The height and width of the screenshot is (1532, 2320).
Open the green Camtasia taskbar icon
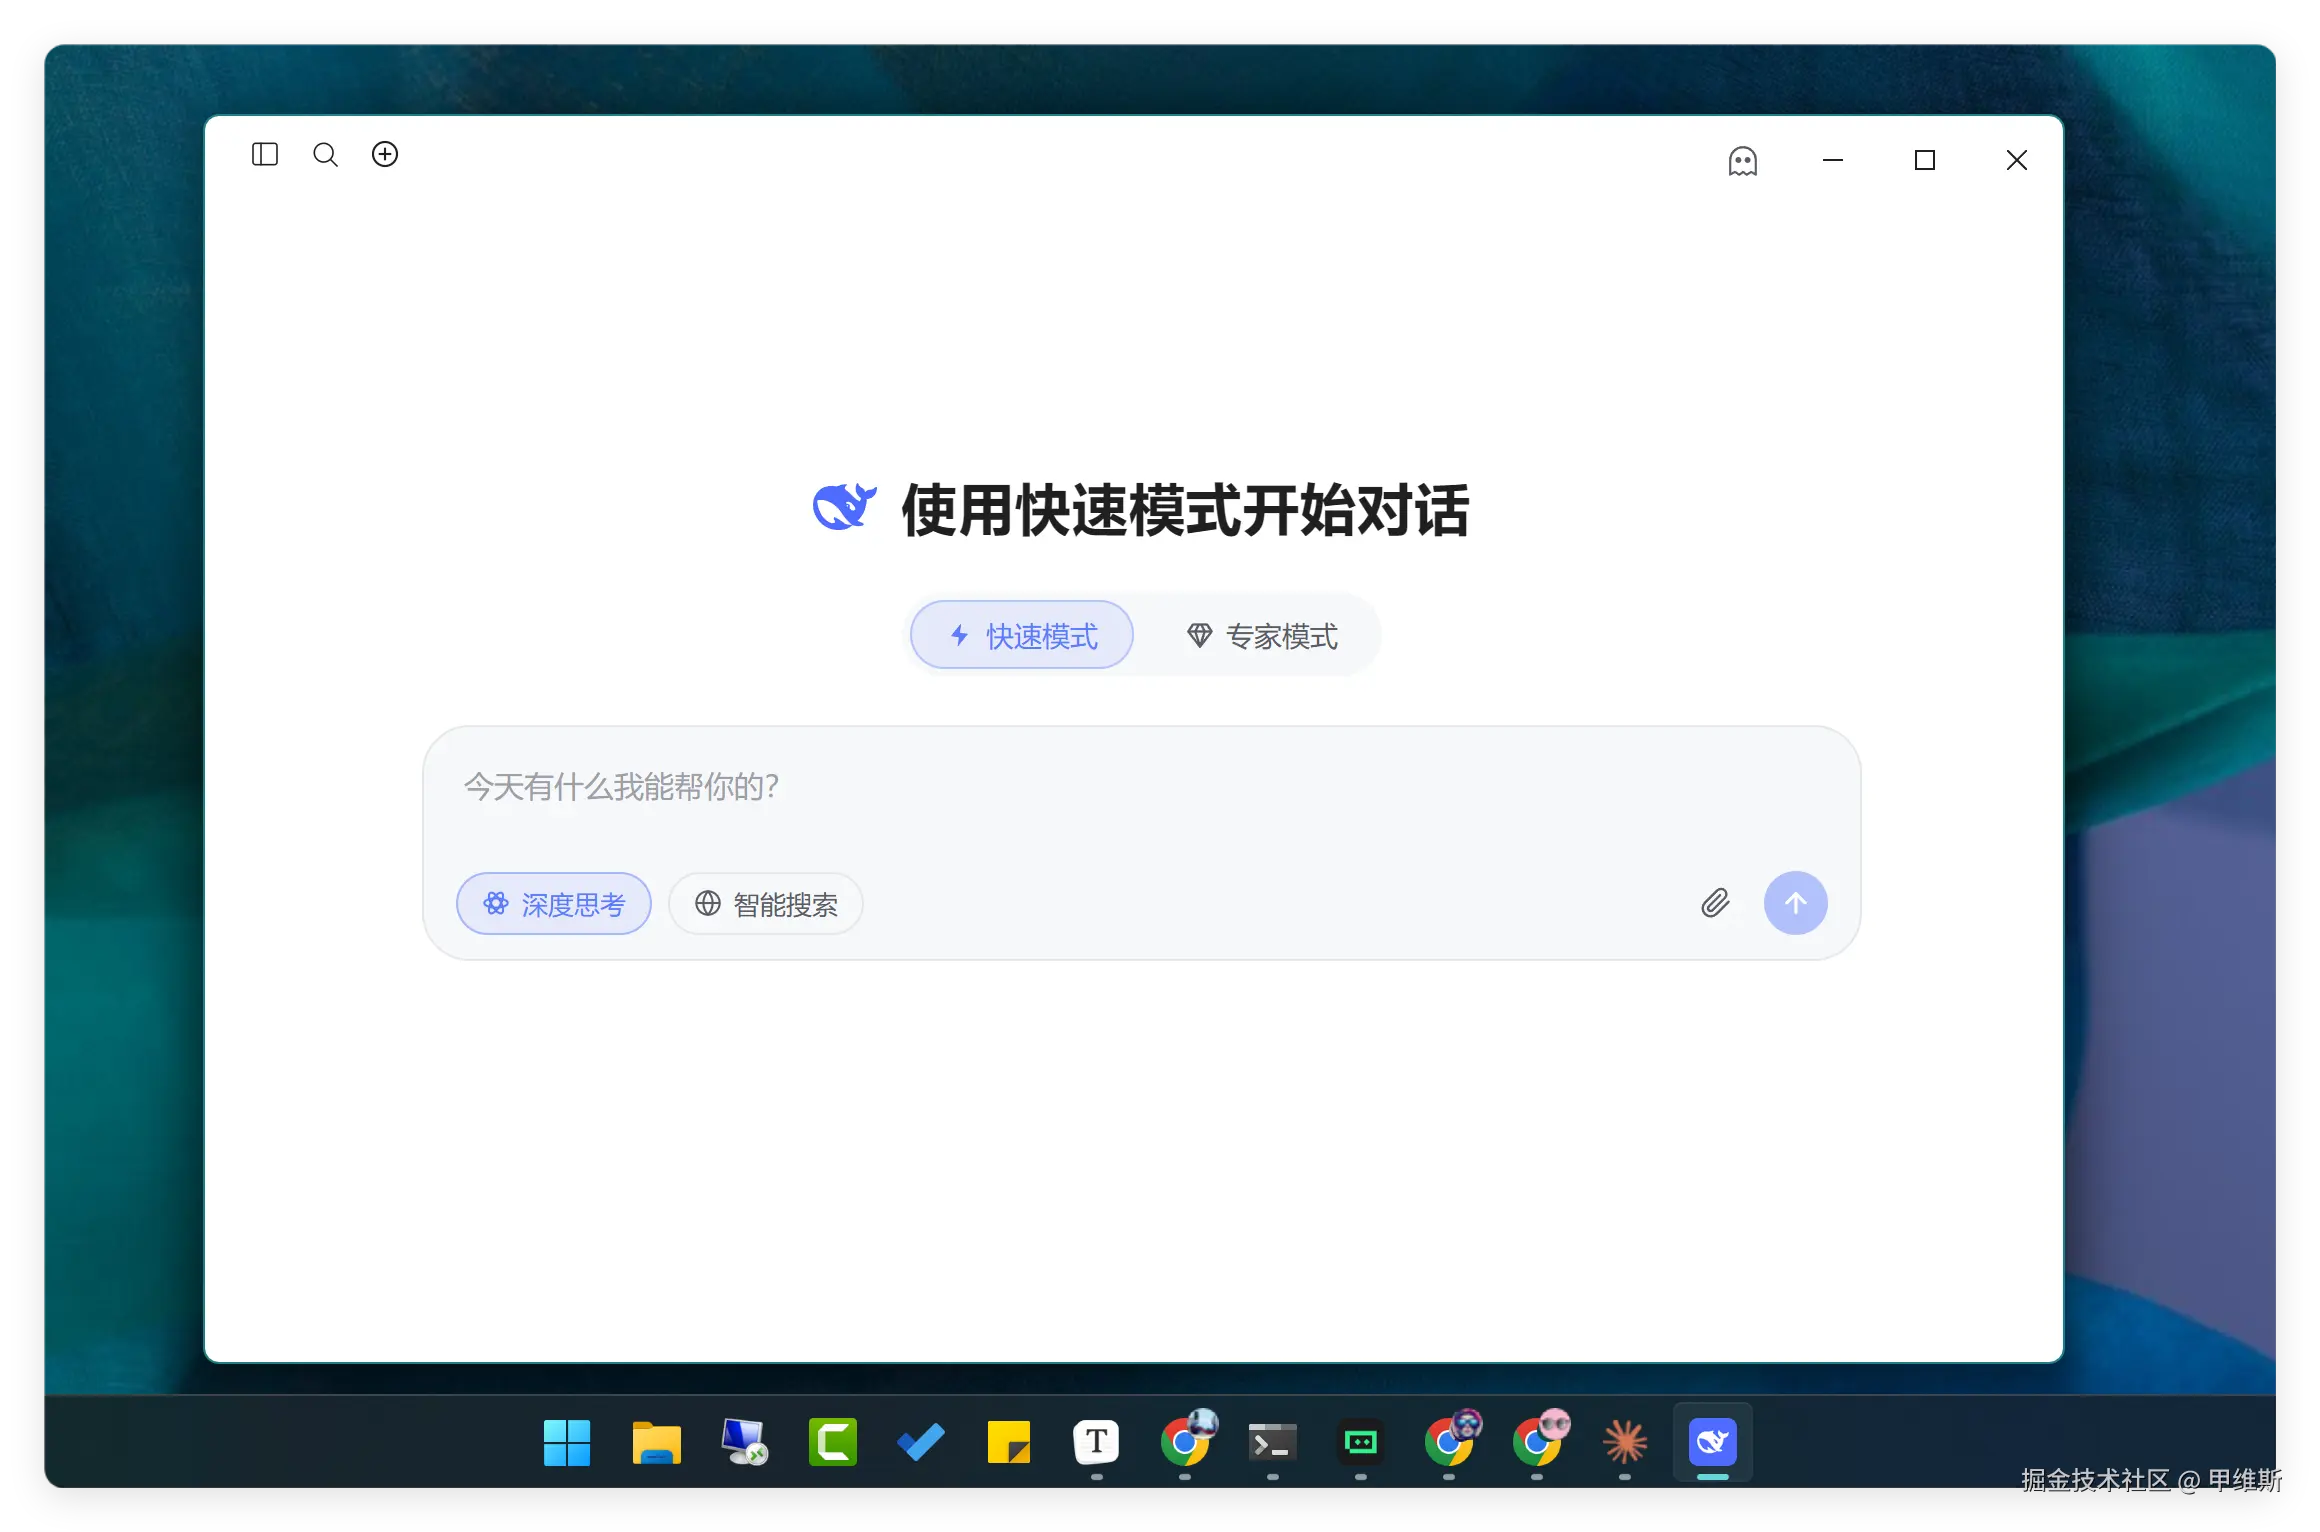832,1442
